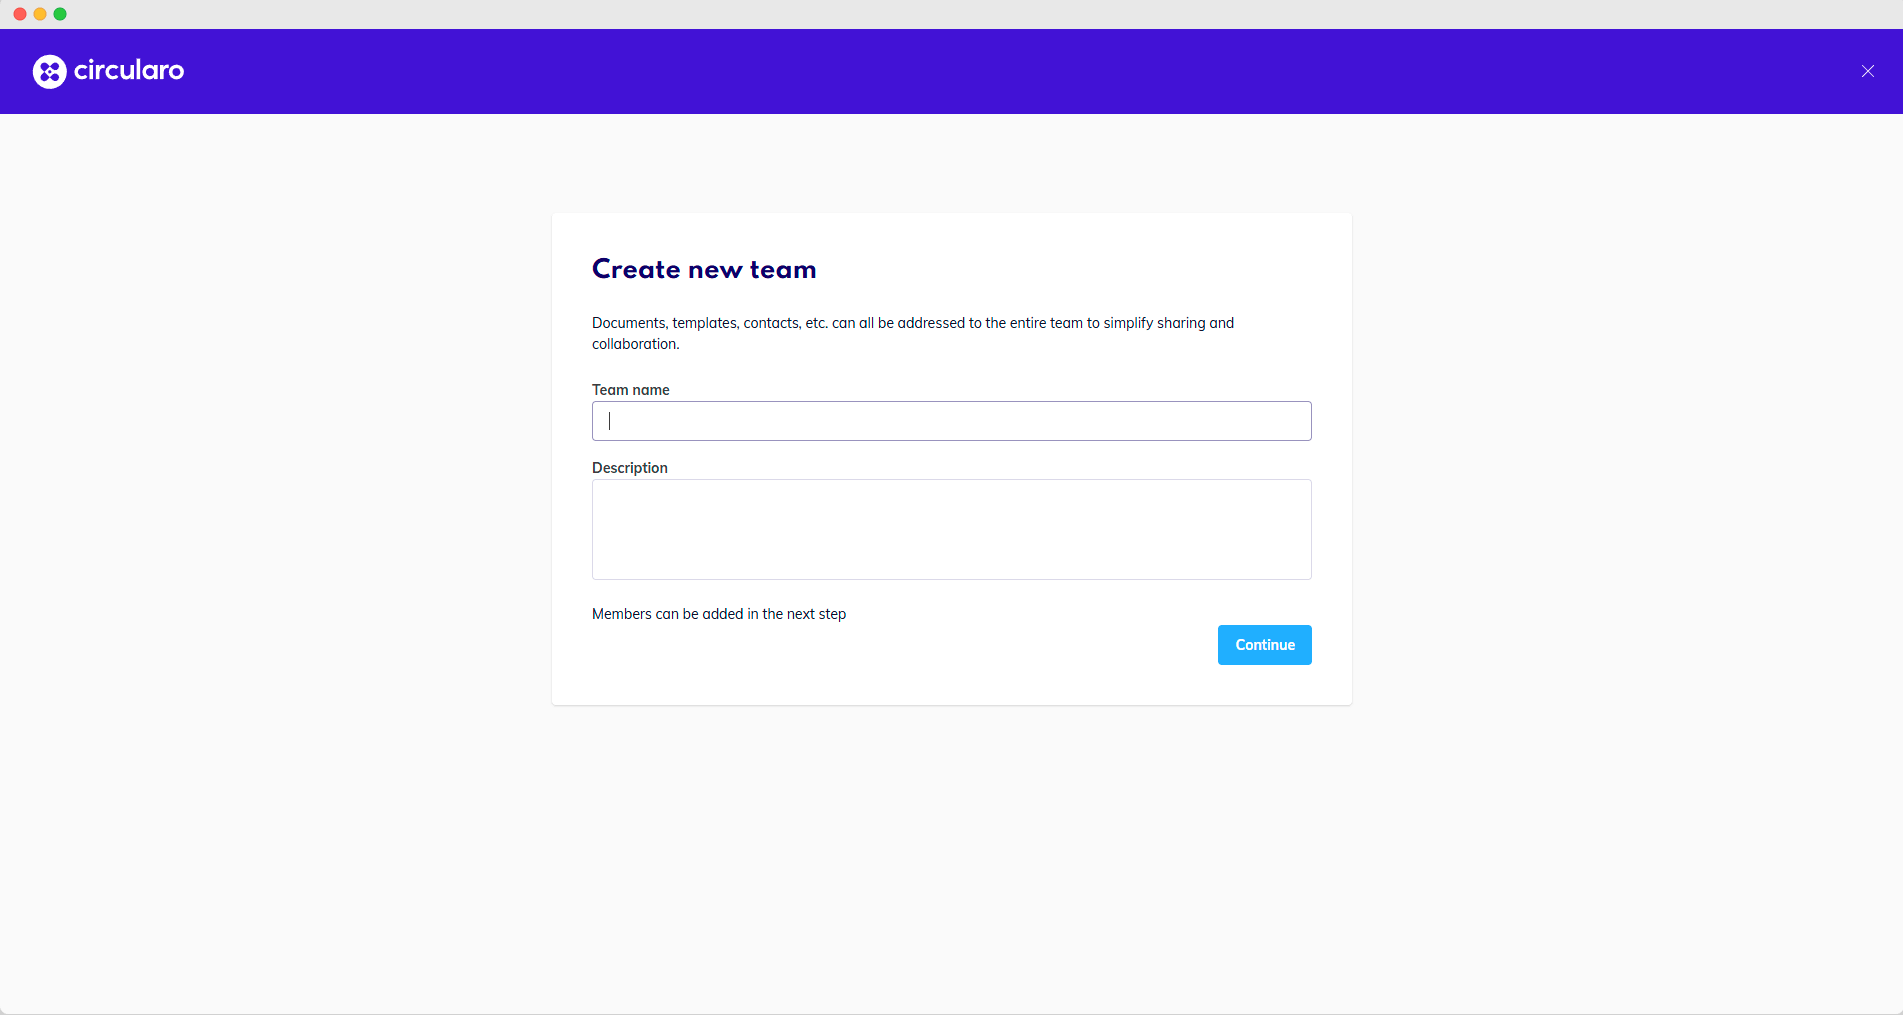Click the intro text about sharing and collaboration
This screenshot has width=1903, height=1015.
(912, 333)
